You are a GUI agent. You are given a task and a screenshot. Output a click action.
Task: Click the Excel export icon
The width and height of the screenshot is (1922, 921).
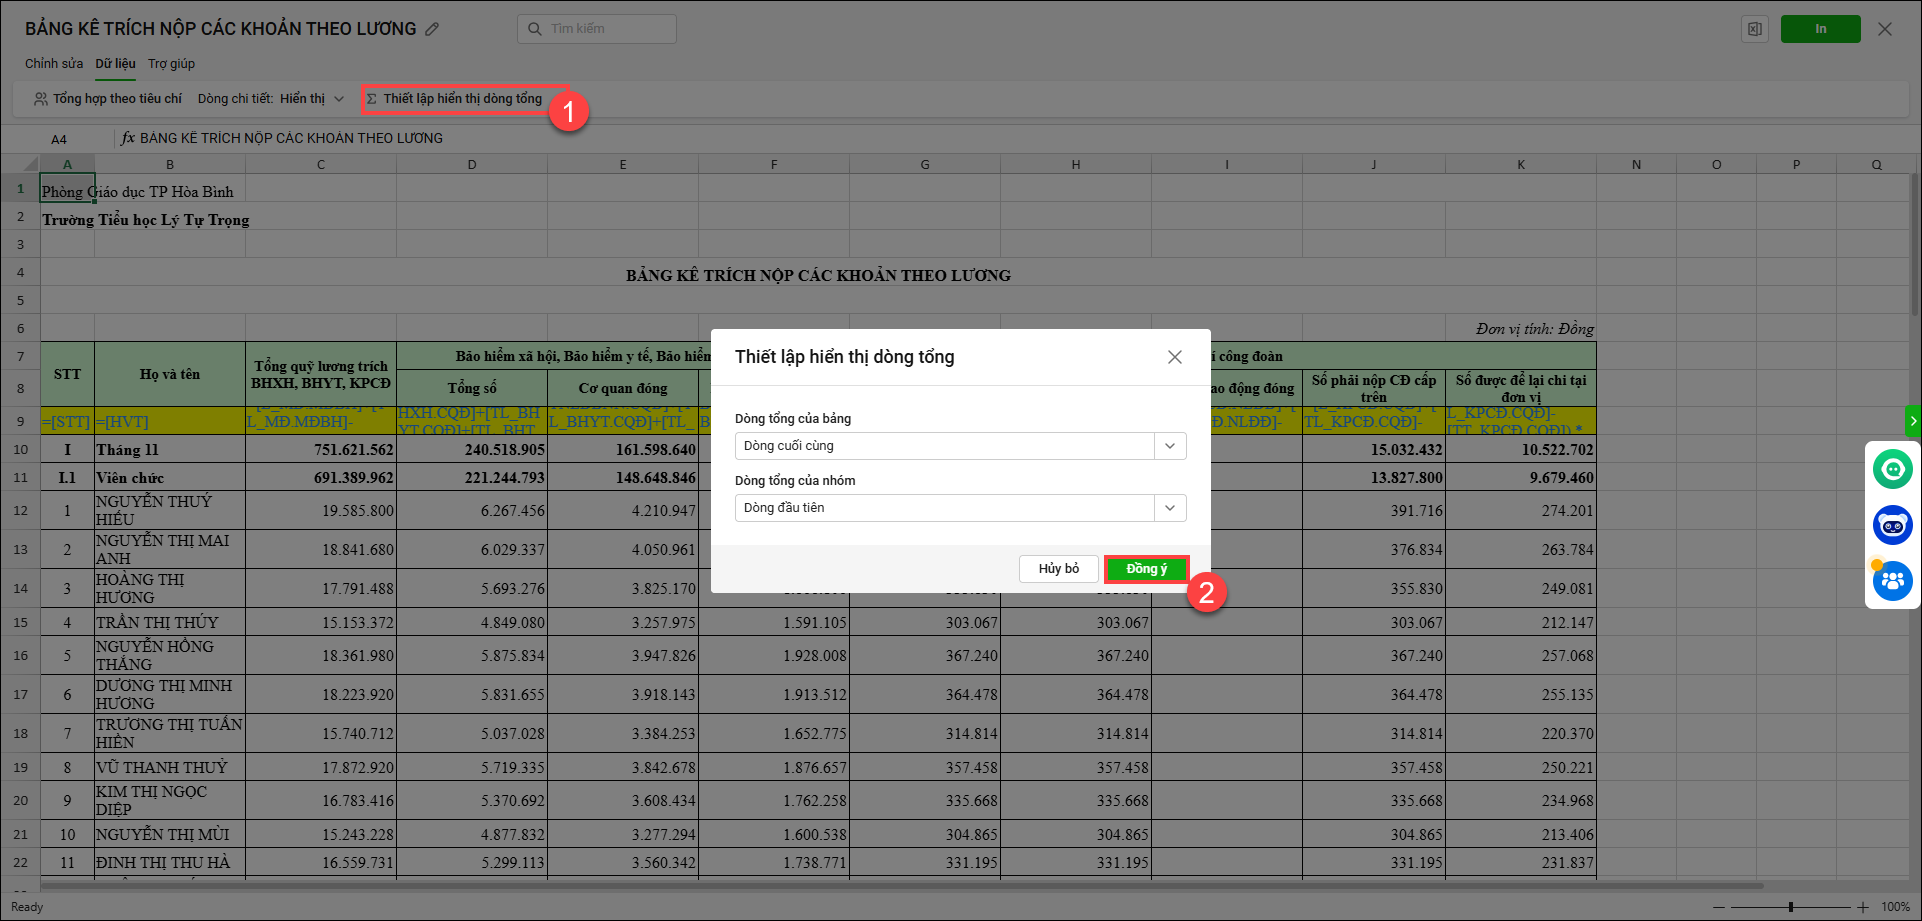pyautogui.click(x=1755, y=29)
